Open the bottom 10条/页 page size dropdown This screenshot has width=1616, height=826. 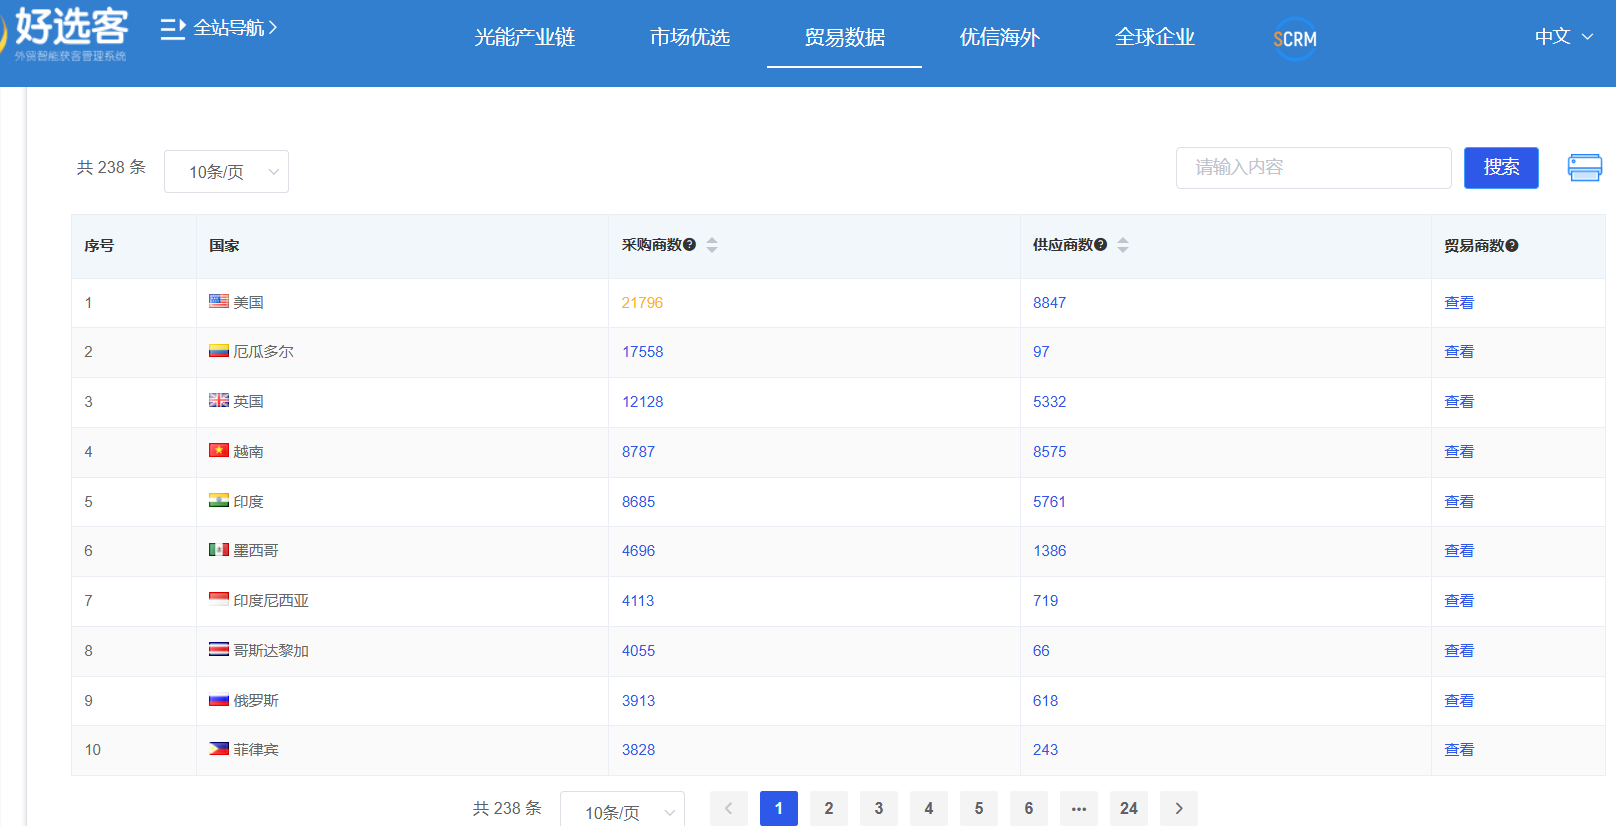[x=622, y=811]
